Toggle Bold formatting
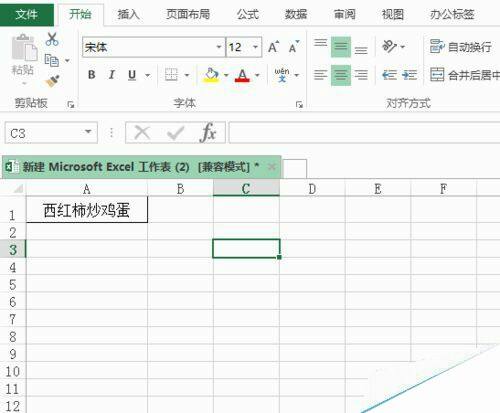Screen dimensions: 500x413 (92, 75)
